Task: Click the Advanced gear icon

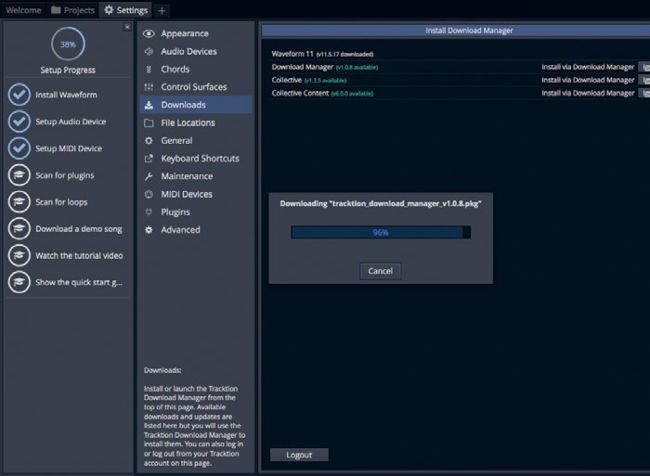Action: coord(149,230)
